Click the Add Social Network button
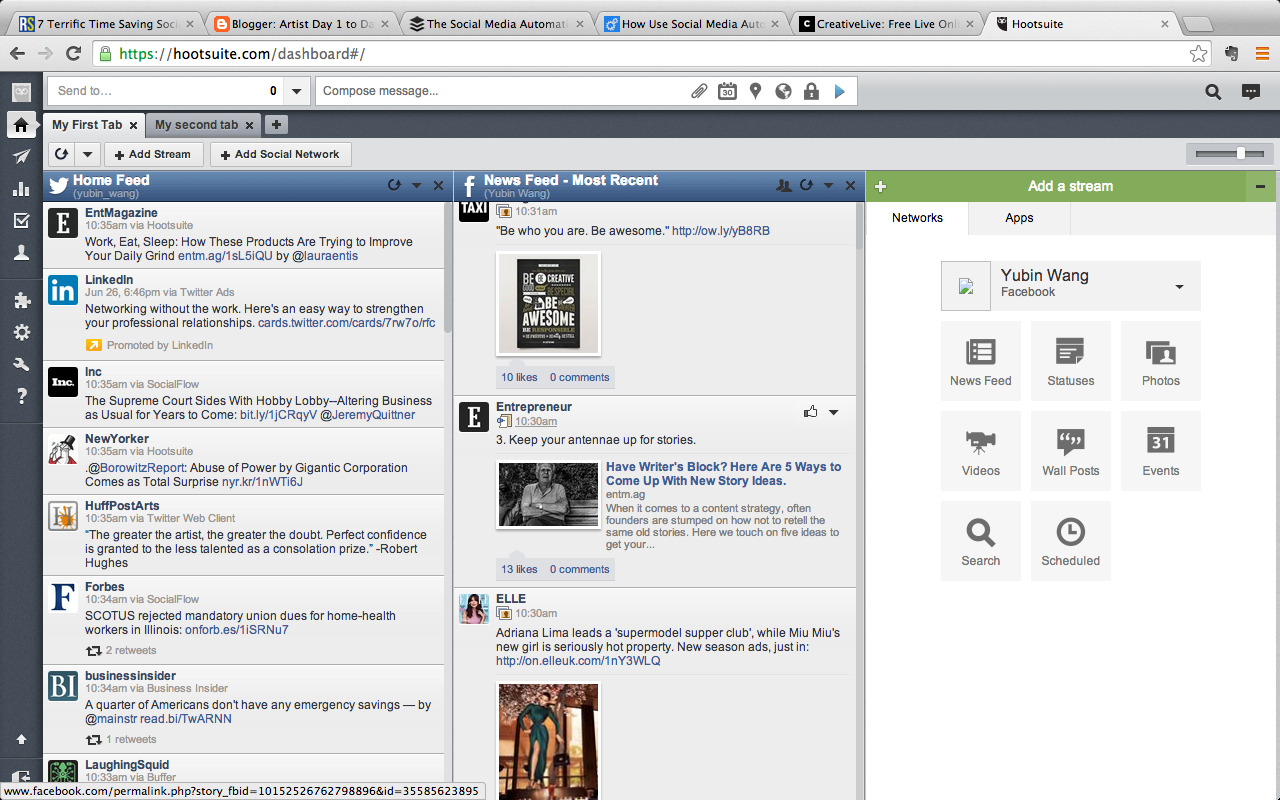1280x800 pixels. [281, 154]
